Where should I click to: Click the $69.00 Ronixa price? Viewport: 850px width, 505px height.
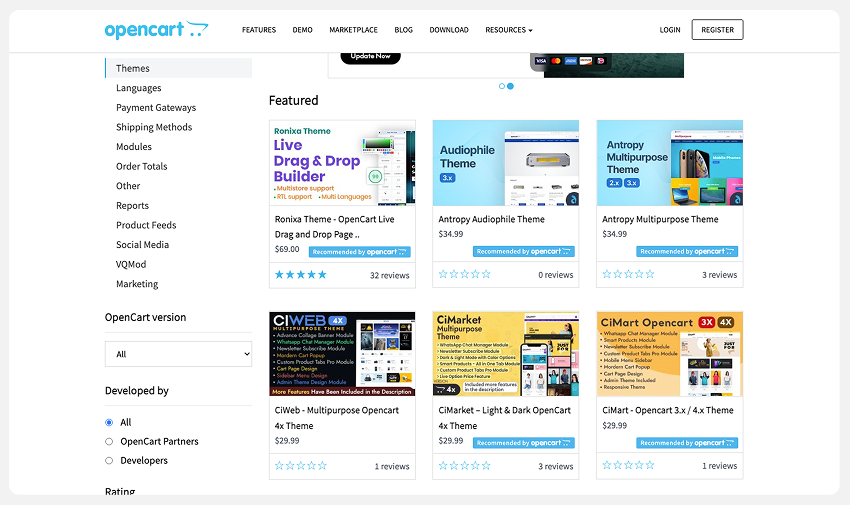[x=287, y=249]
